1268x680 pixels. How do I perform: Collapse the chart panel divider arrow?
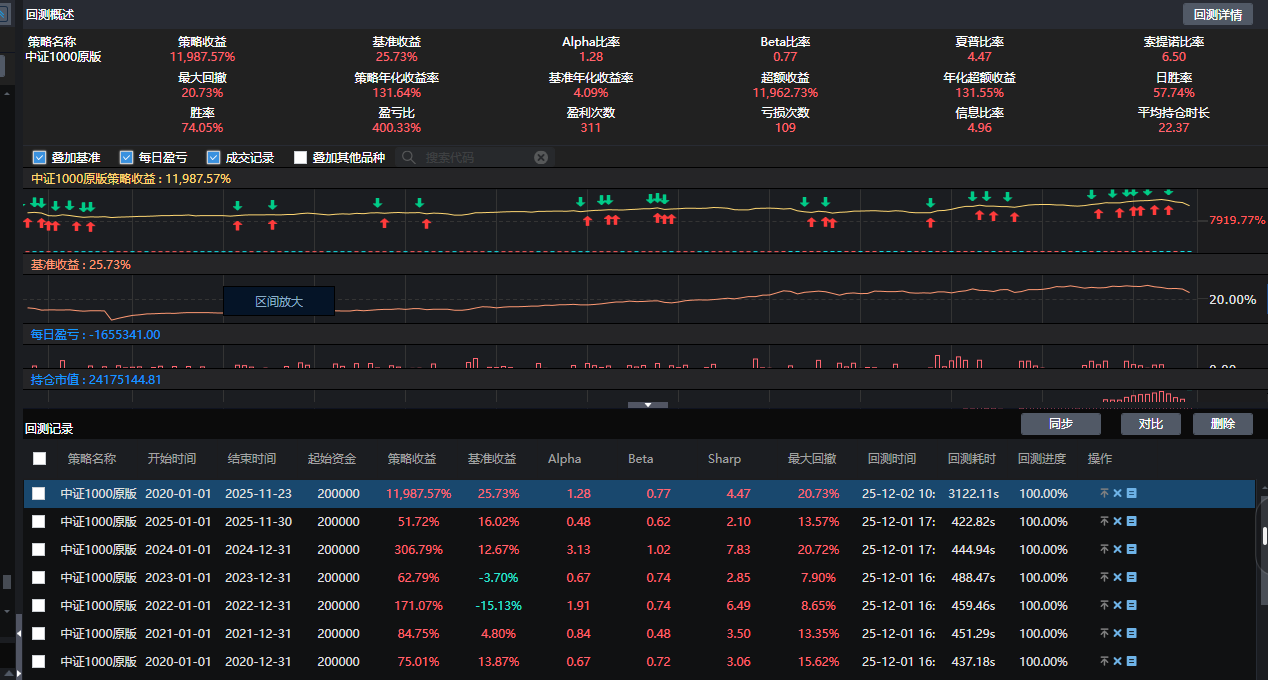pyautogui.click(x=647, y=405)
